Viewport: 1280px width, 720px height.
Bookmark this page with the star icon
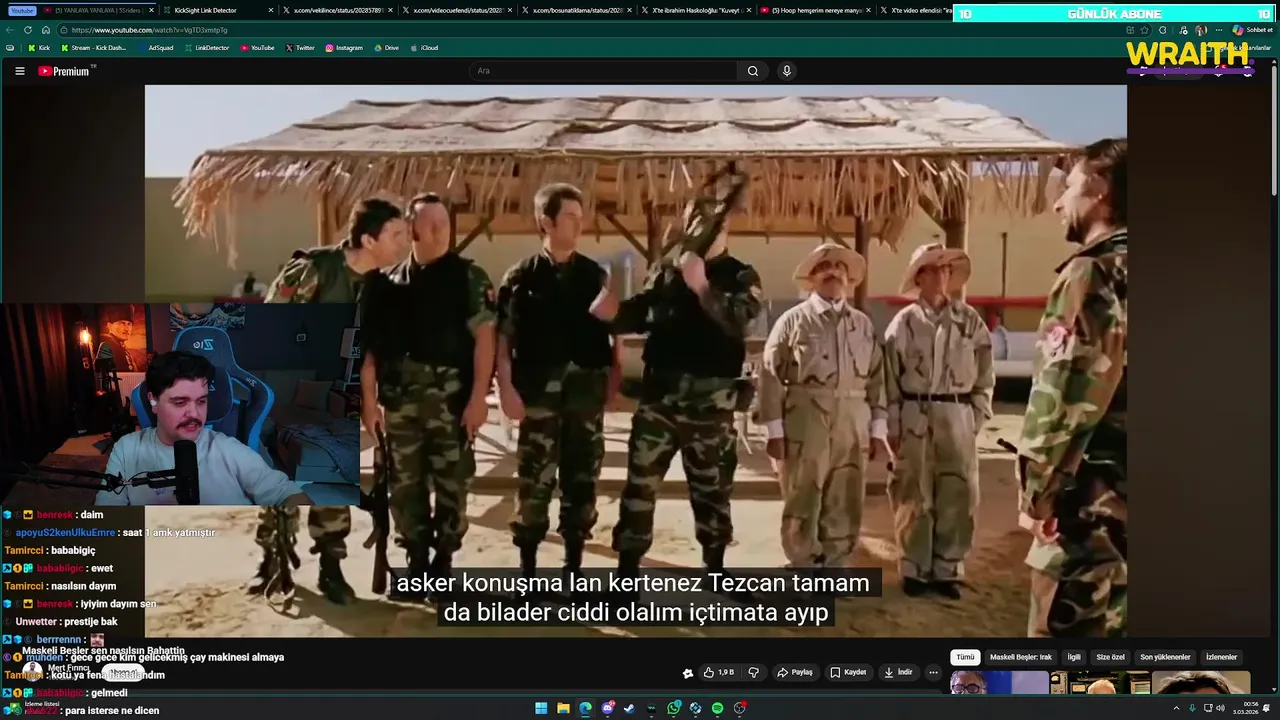pos(1144,30)
